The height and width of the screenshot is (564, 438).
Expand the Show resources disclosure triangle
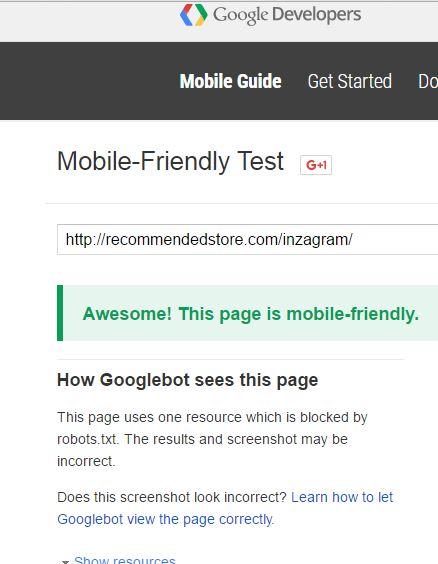pos(65,561)
